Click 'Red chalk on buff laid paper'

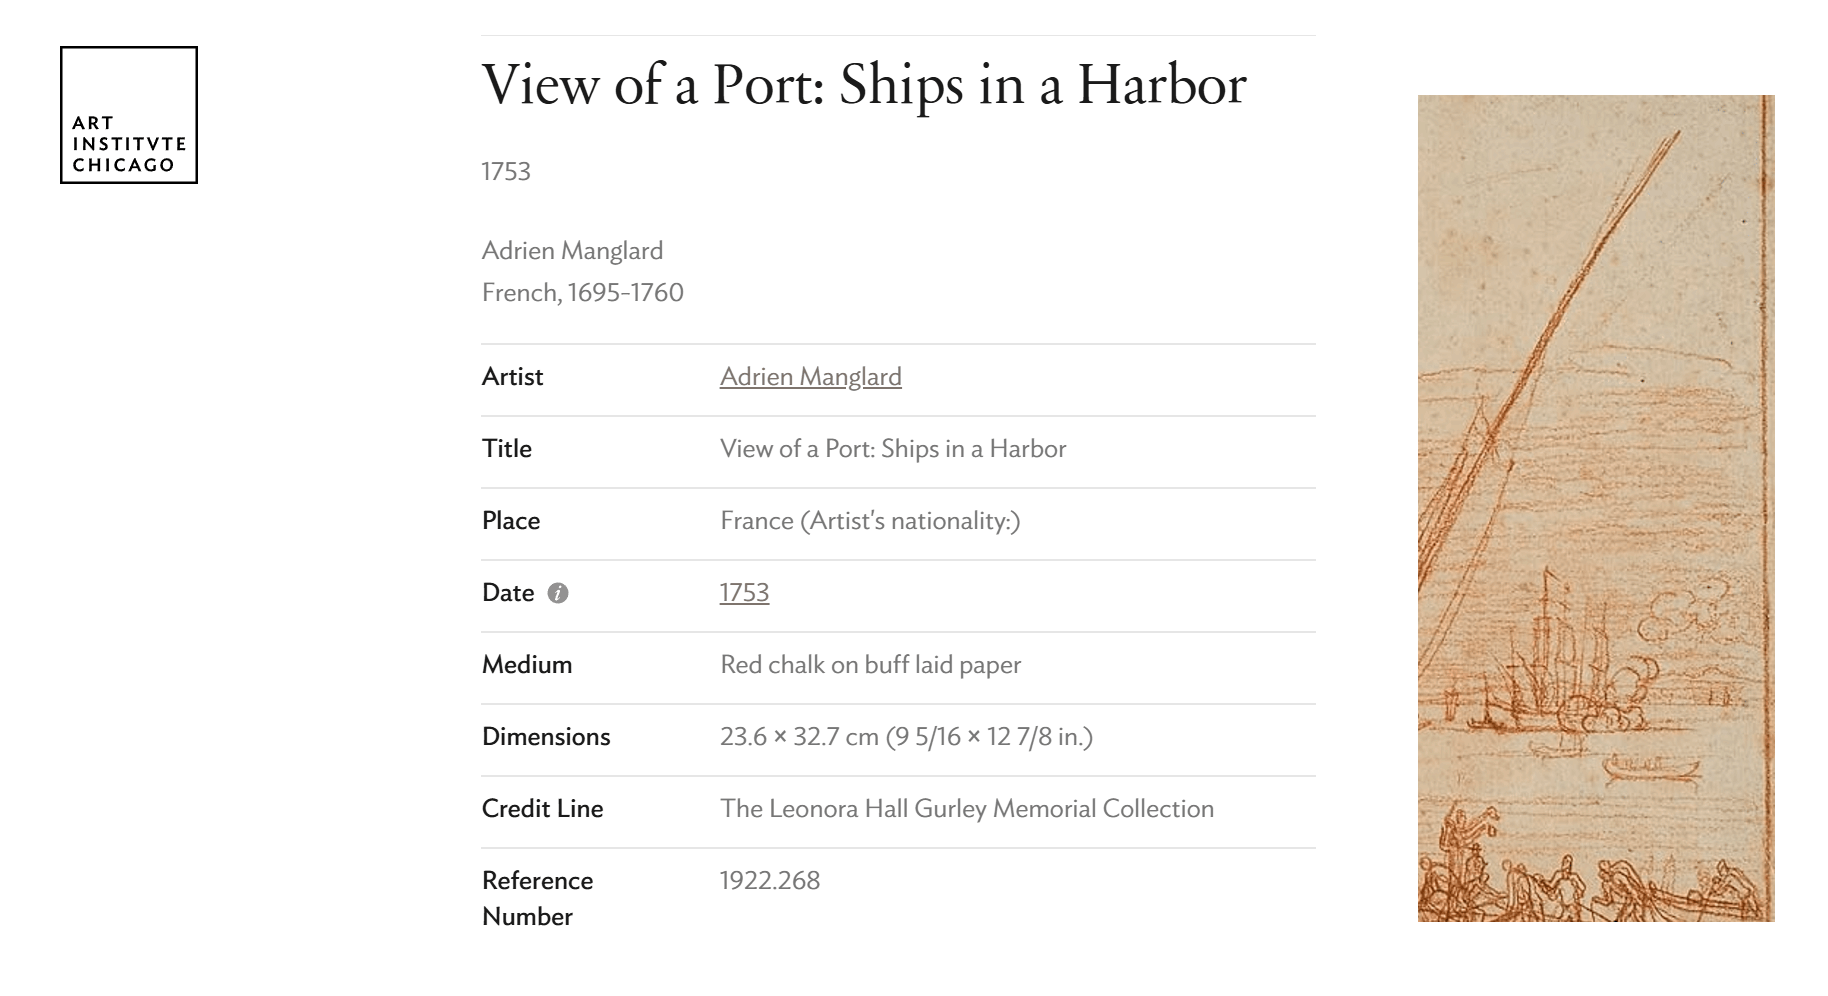click(870, 665)
